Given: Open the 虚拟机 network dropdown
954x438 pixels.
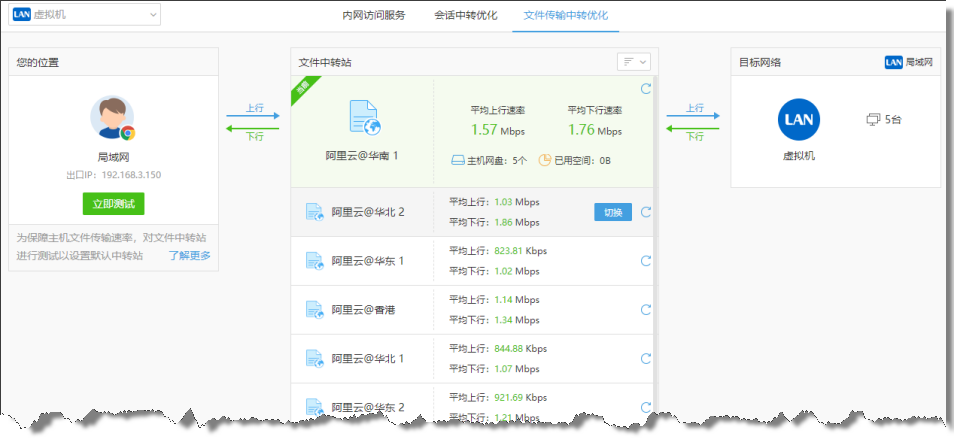Looking at the screenshot, I should click(x=84, y=14).
